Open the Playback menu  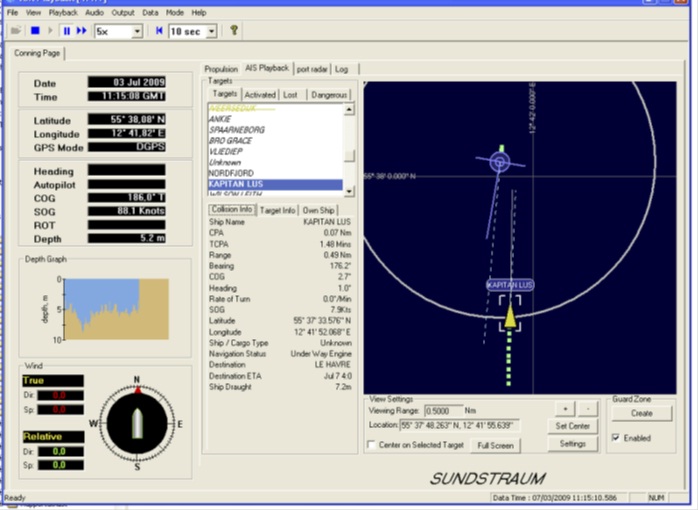point(63,12)
